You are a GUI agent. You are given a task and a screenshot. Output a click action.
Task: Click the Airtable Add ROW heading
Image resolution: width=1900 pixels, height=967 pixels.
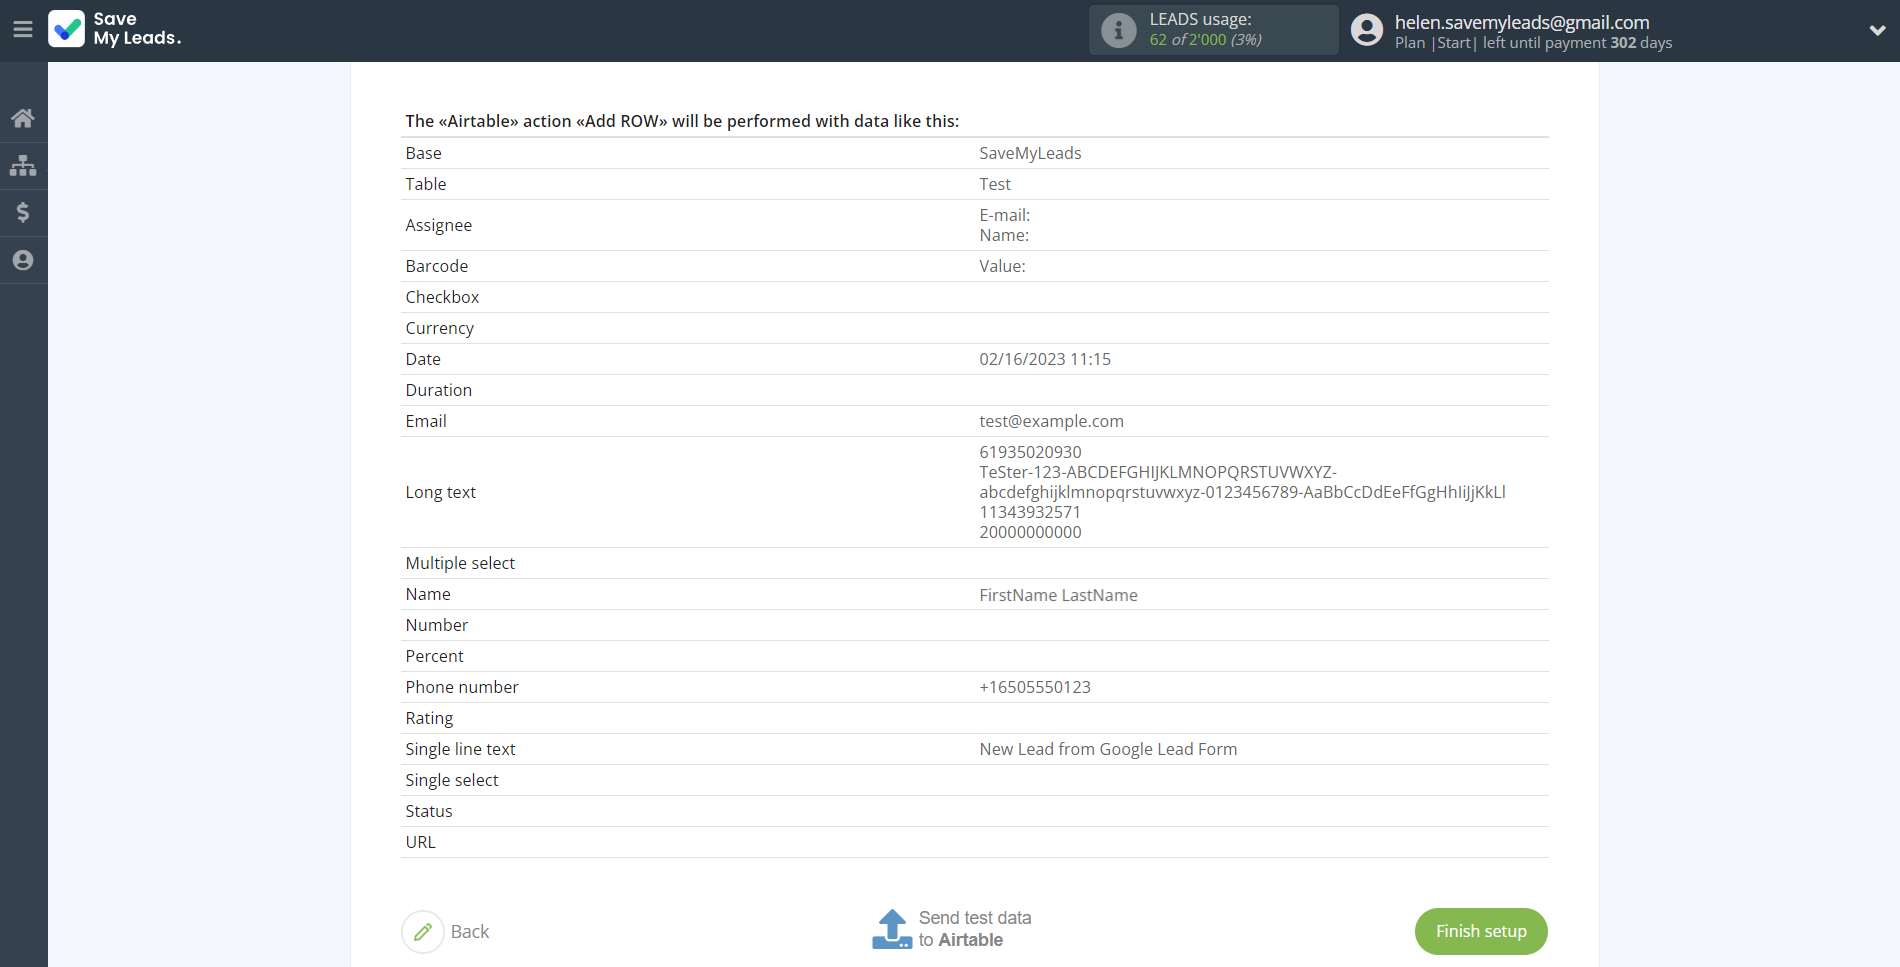click(682, 121)
